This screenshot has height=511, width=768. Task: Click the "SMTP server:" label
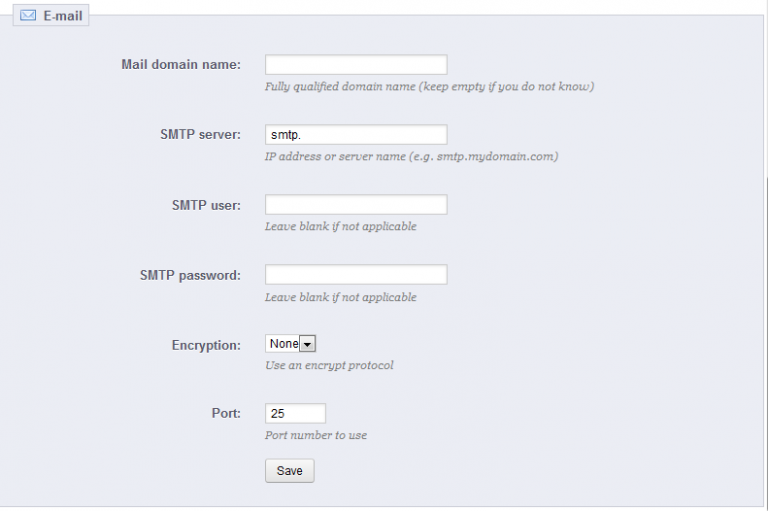200,135
